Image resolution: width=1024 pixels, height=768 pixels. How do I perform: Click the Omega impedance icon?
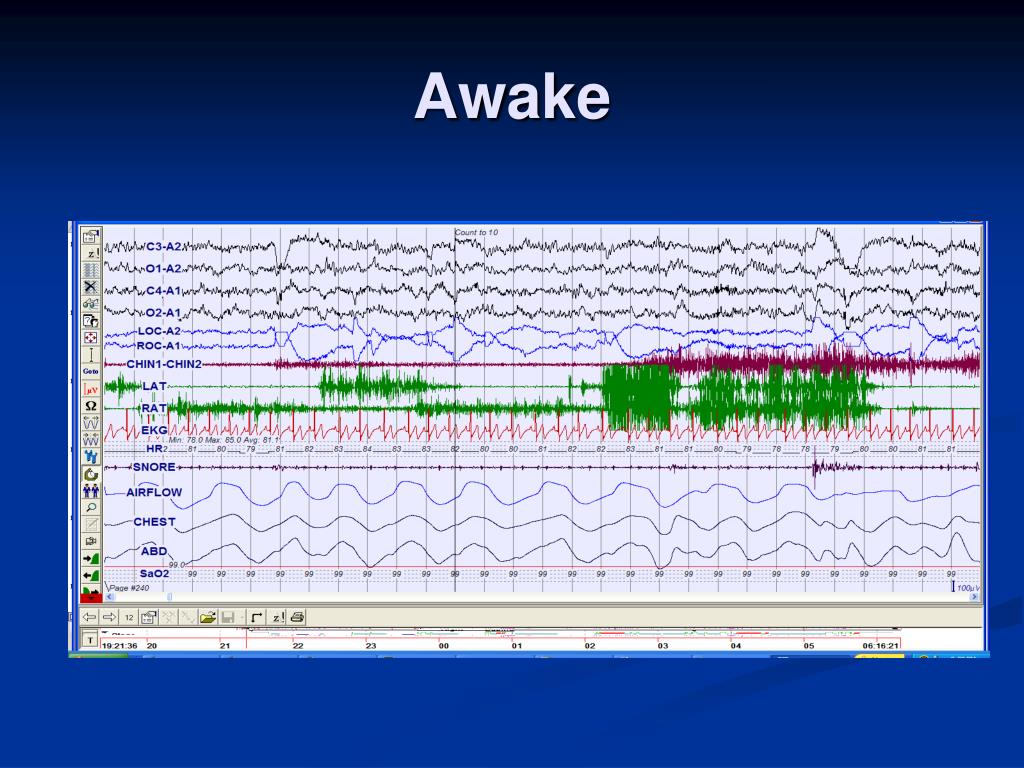[91, 406]
